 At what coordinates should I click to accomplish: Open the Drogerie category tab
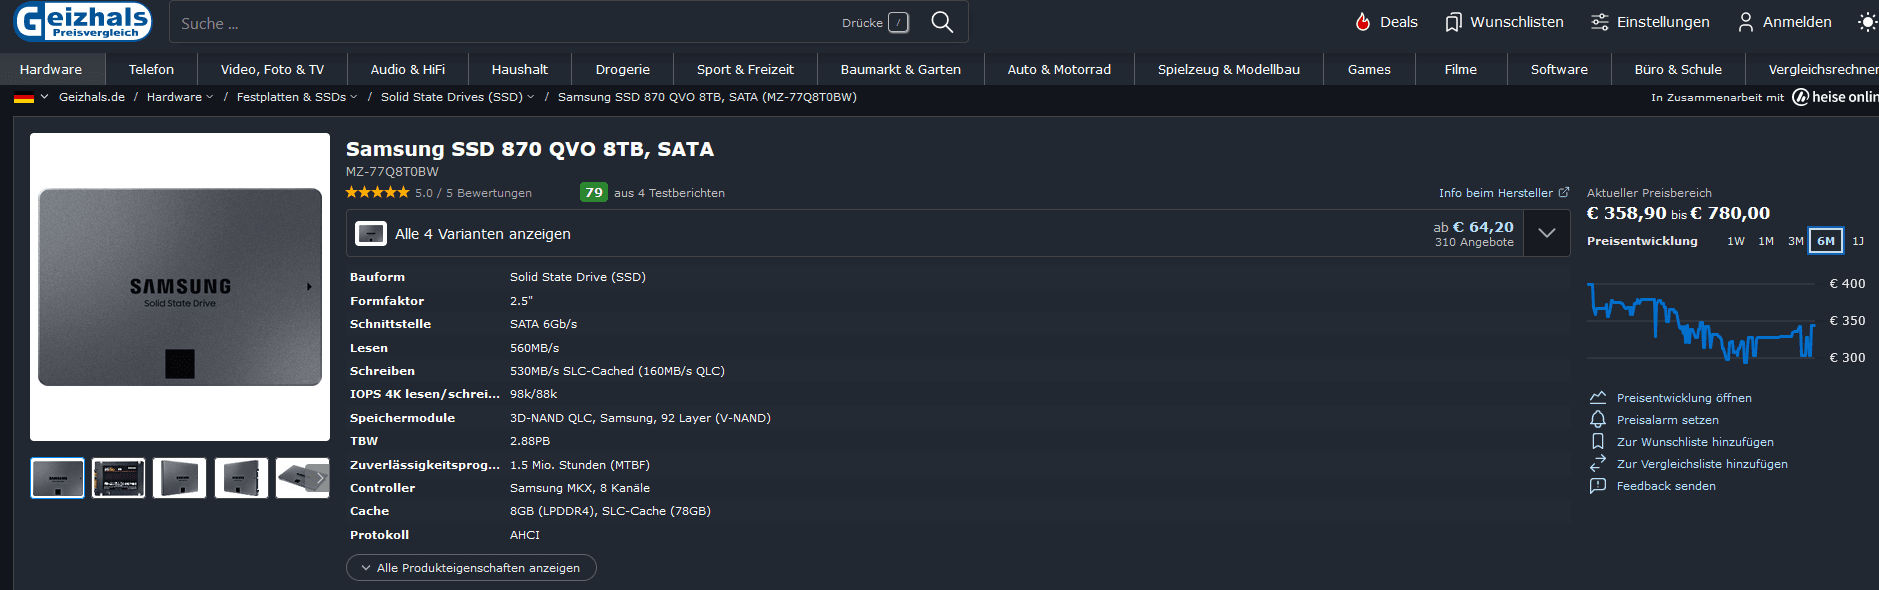click(623, 69)
